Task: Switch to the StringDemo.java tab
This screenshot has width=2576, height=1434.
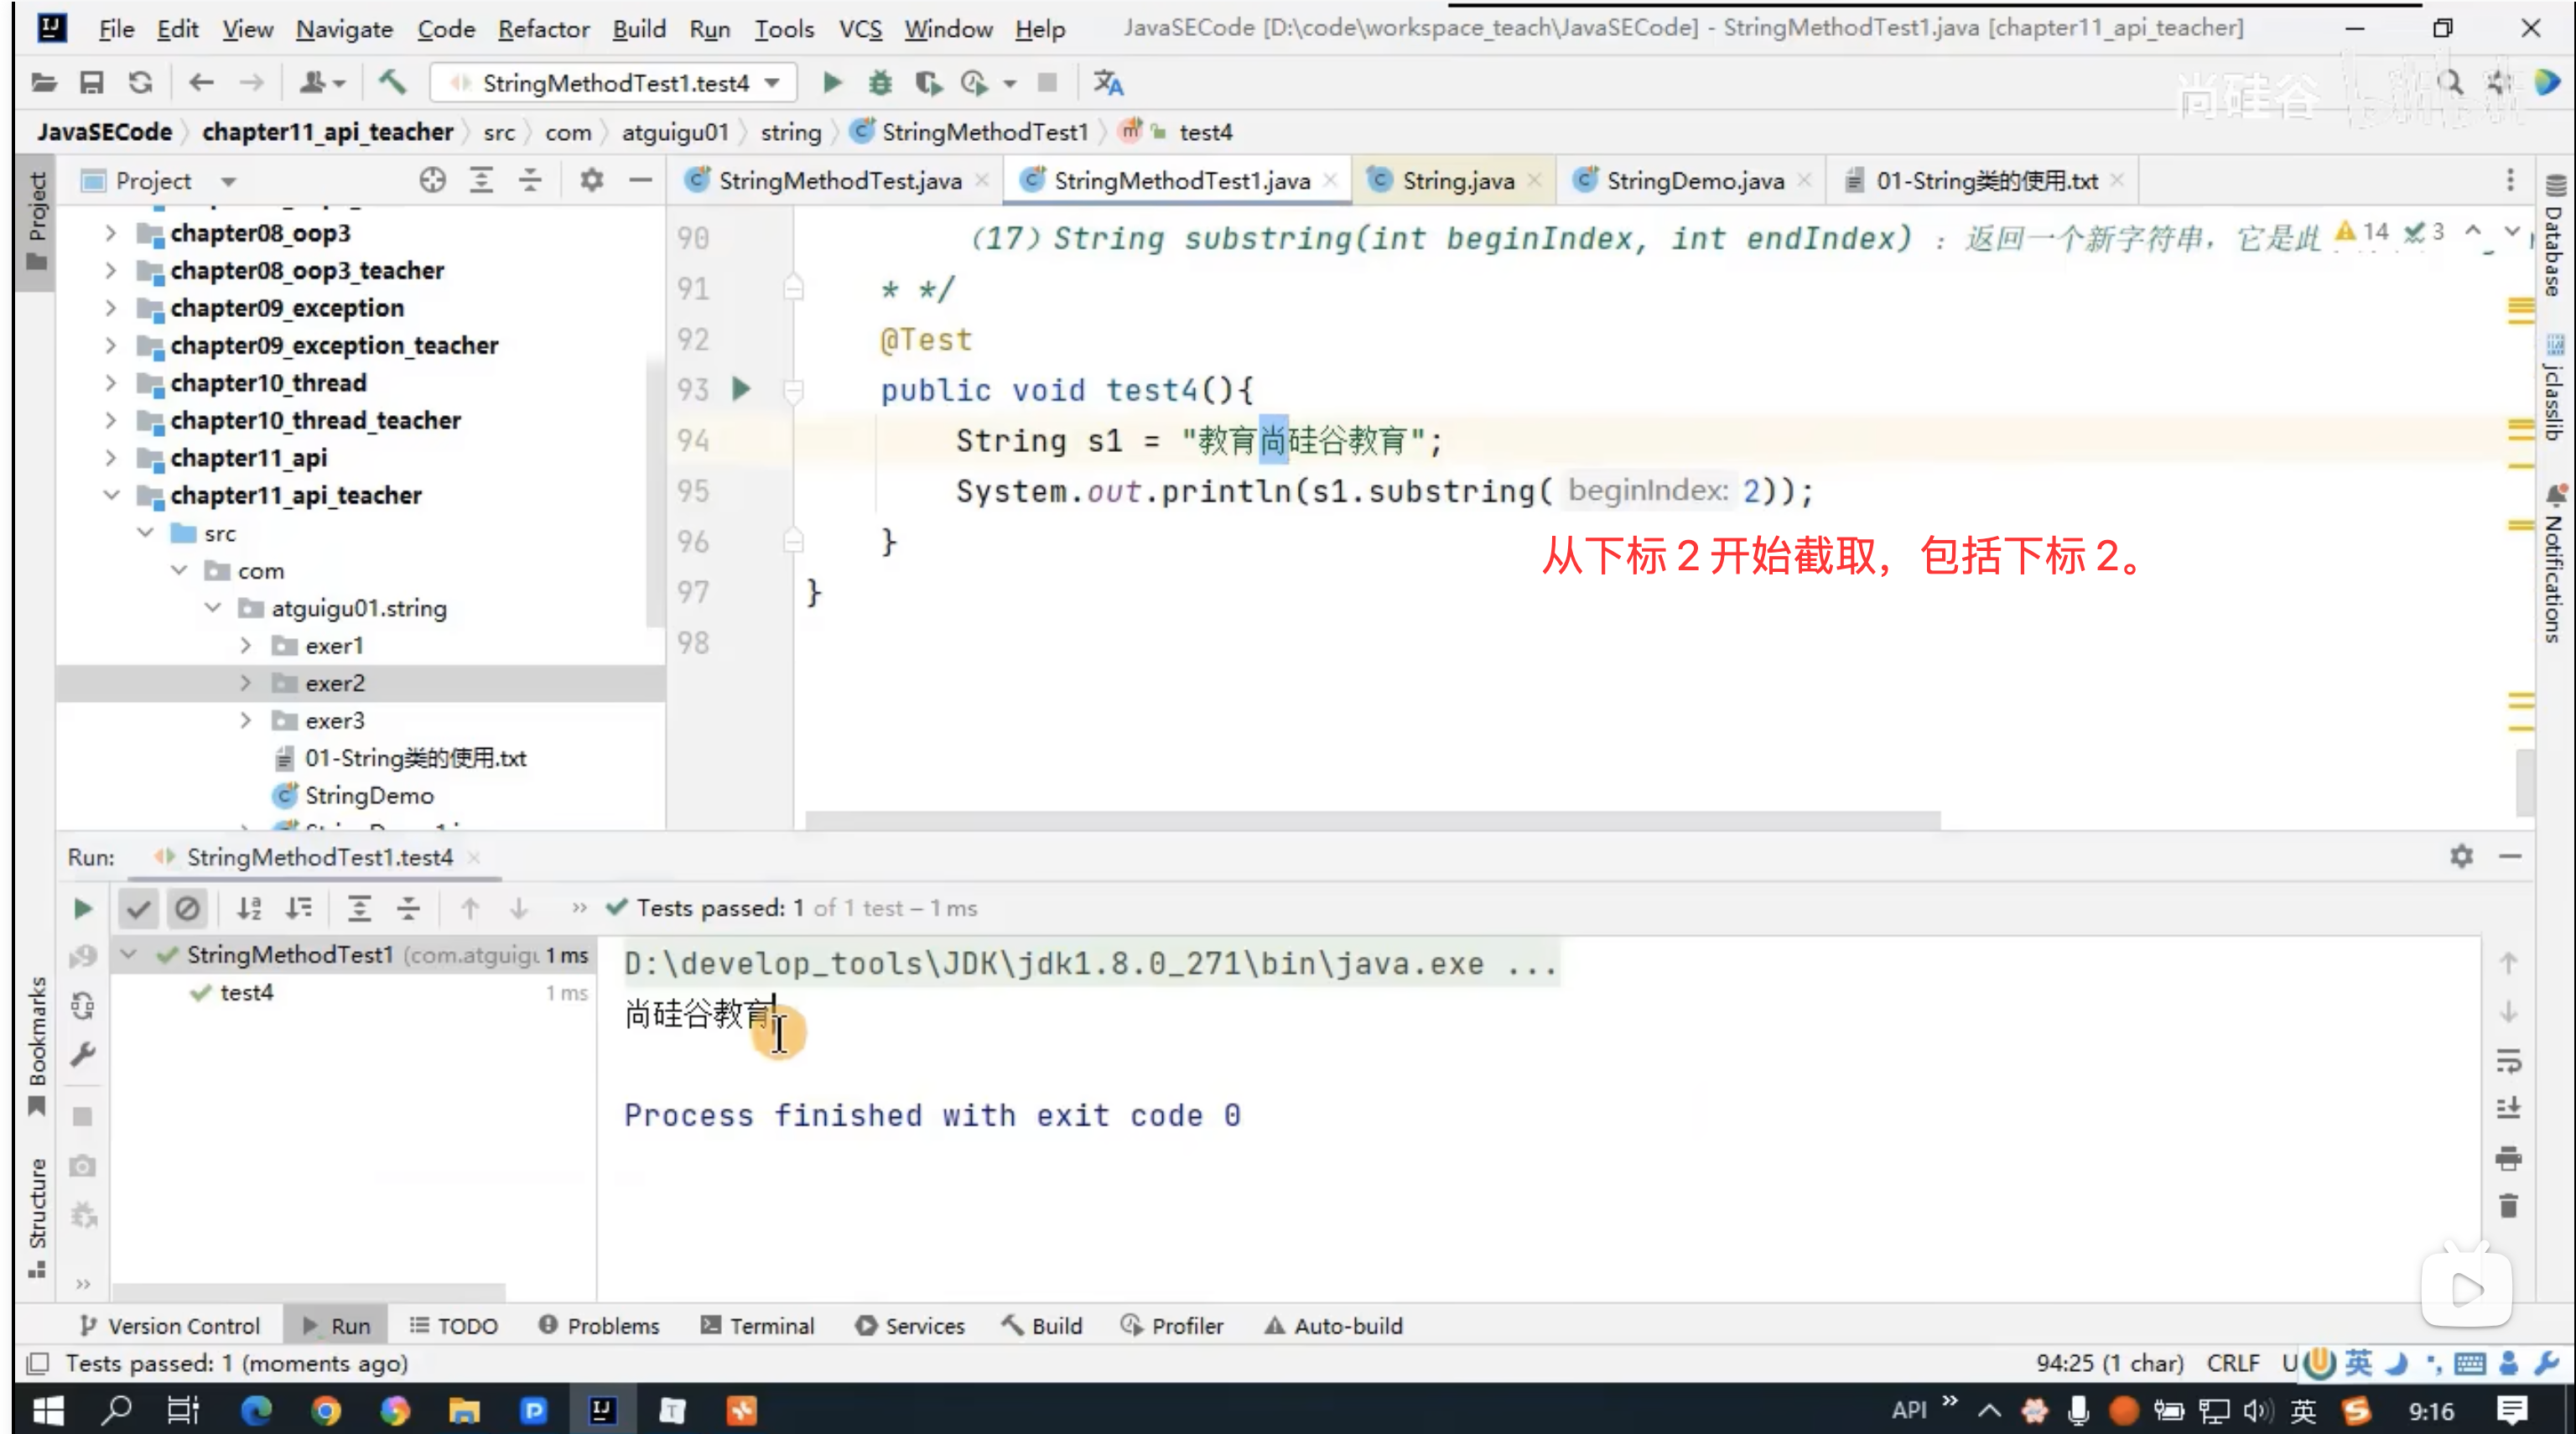Action: pyautogui.click(x=1694, y=181)
